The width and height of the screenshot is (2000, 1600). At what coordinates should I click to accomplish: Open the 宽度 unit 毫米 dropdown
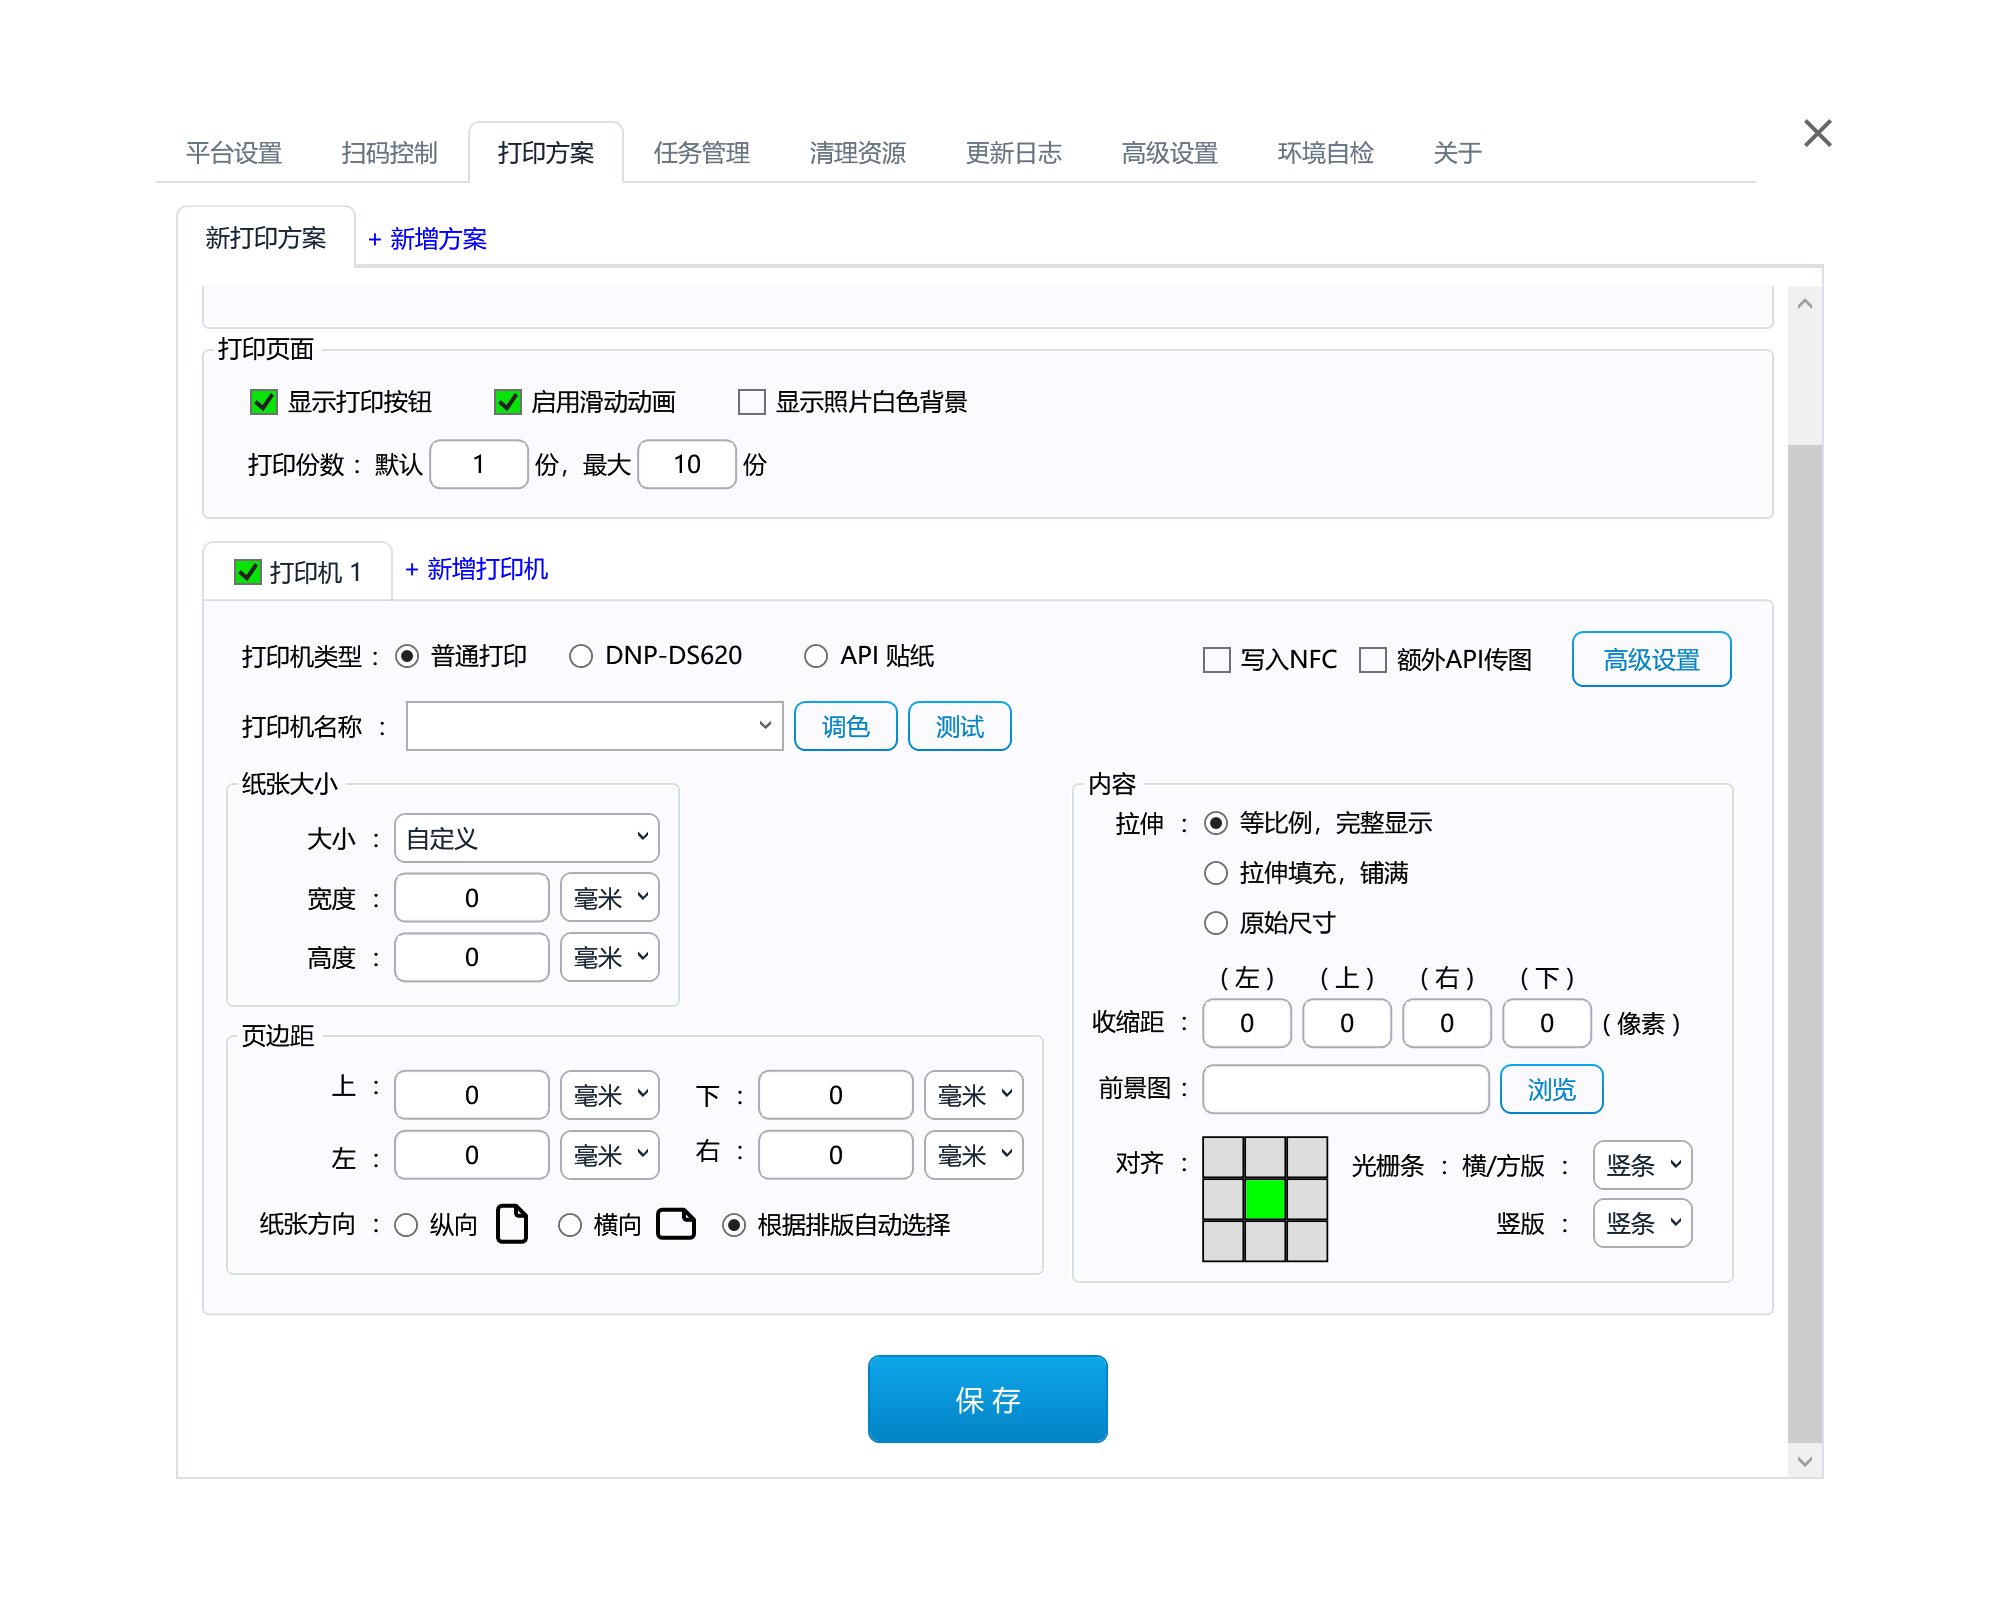coord(610,897)
